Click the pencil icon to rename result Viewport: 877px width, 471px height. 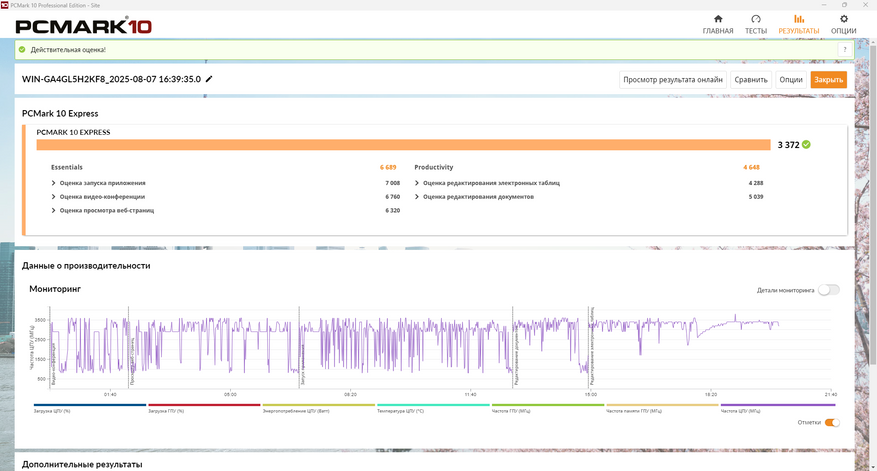pyautogui.click(x=209, y=79)
